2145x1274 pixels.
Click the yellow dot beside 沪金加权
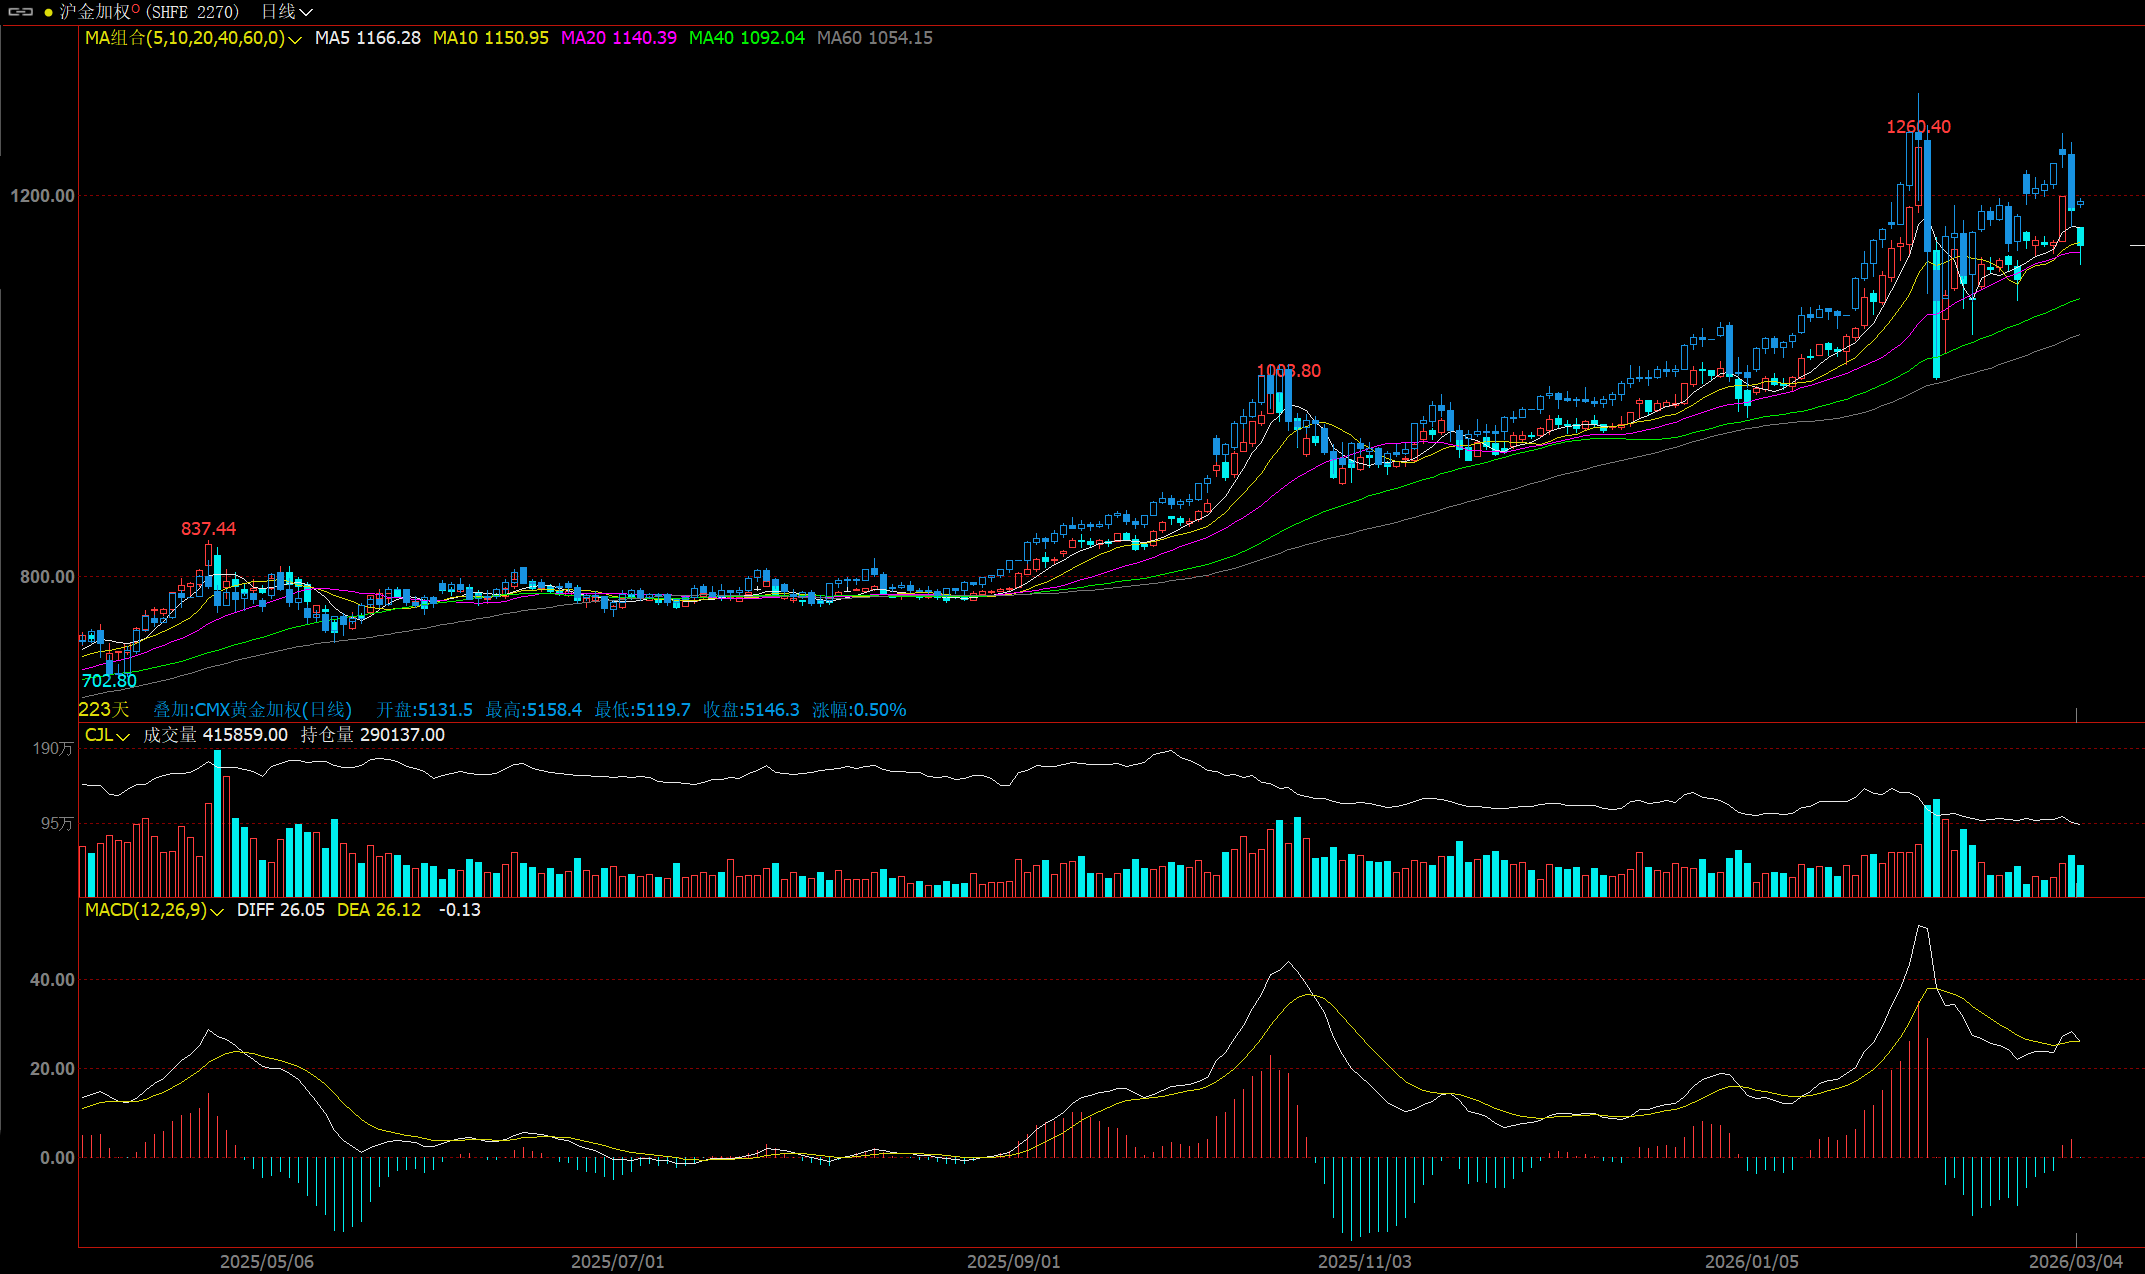tap(48, 13)
